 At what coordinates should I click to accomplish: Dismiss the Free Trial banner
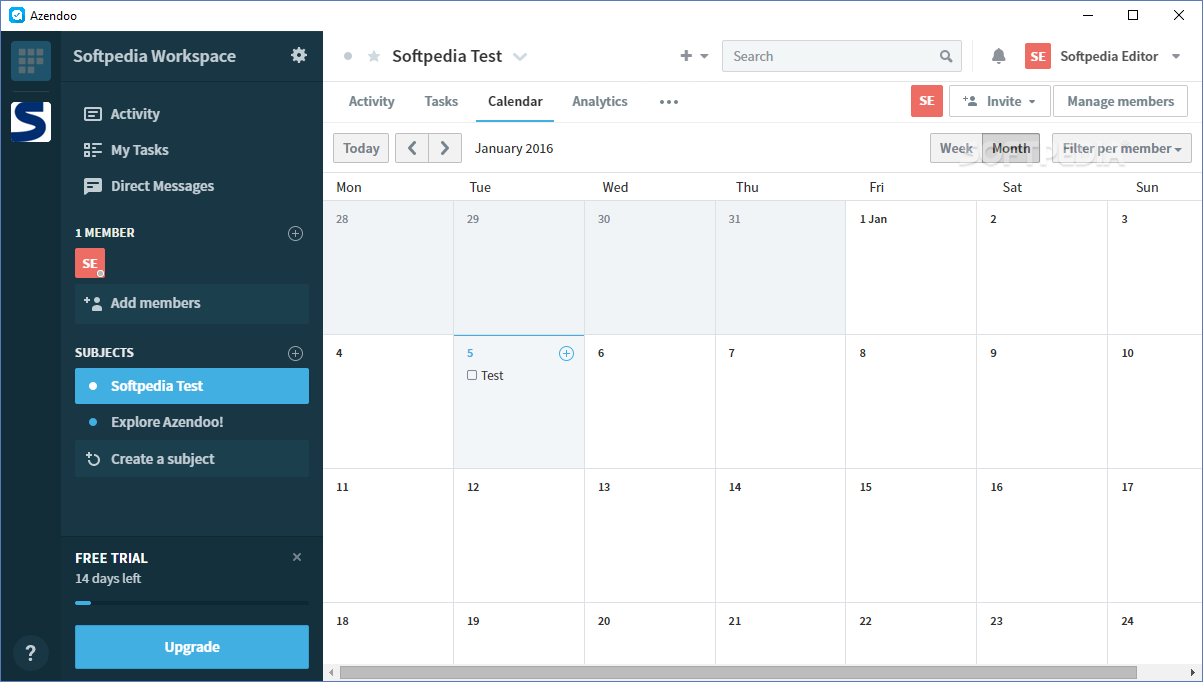tap(297, 557)
